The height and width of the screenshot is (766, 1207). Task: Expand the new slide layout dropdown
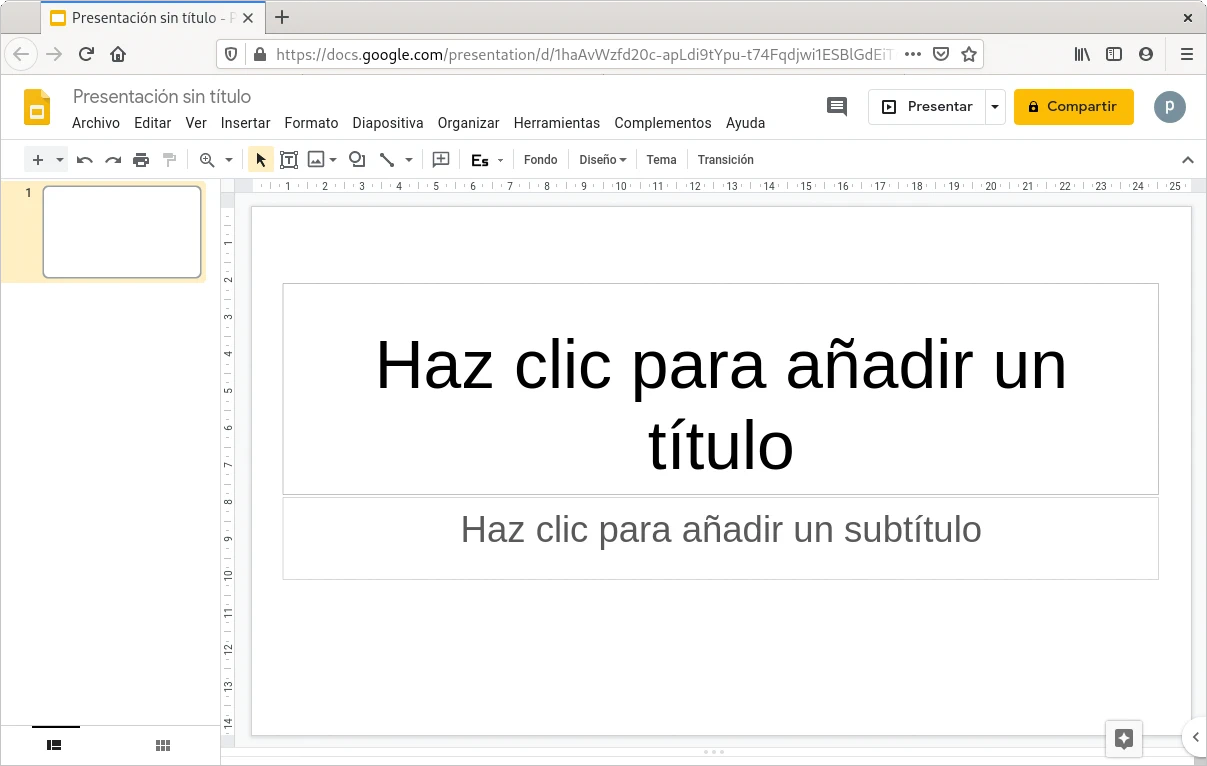60,160
